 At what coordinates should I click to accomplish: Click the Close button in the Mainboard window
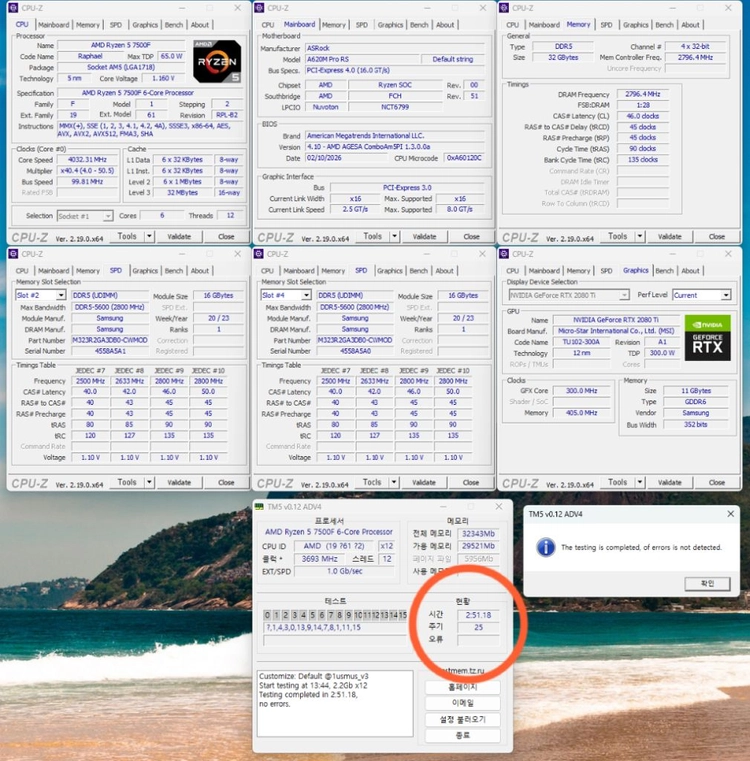click(x=471, y=236)
